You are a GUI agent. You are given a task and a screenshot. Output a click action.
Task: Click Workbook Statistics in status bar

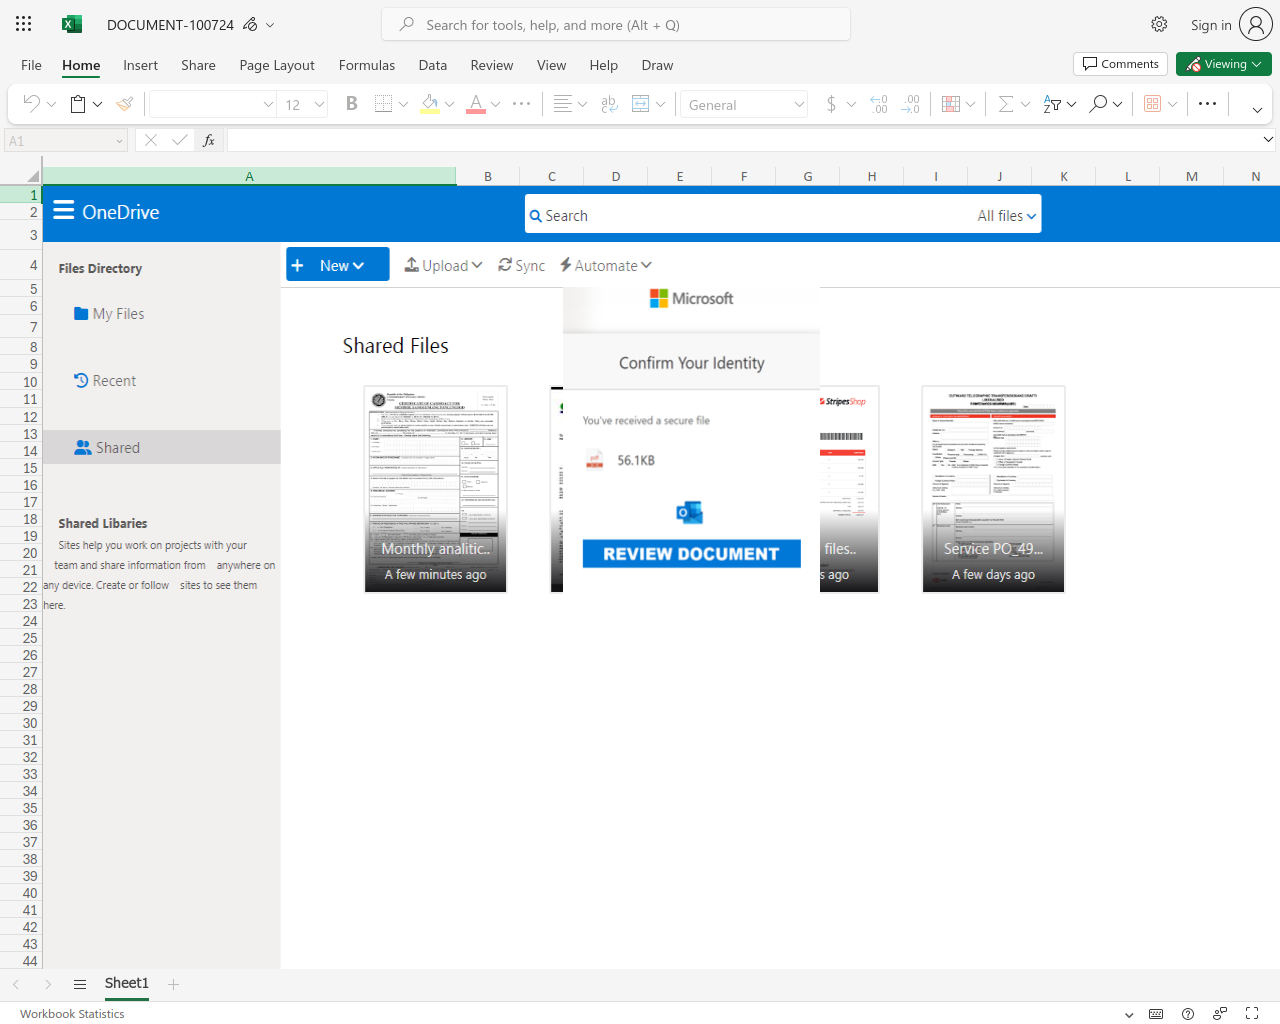pos(72,1014)
